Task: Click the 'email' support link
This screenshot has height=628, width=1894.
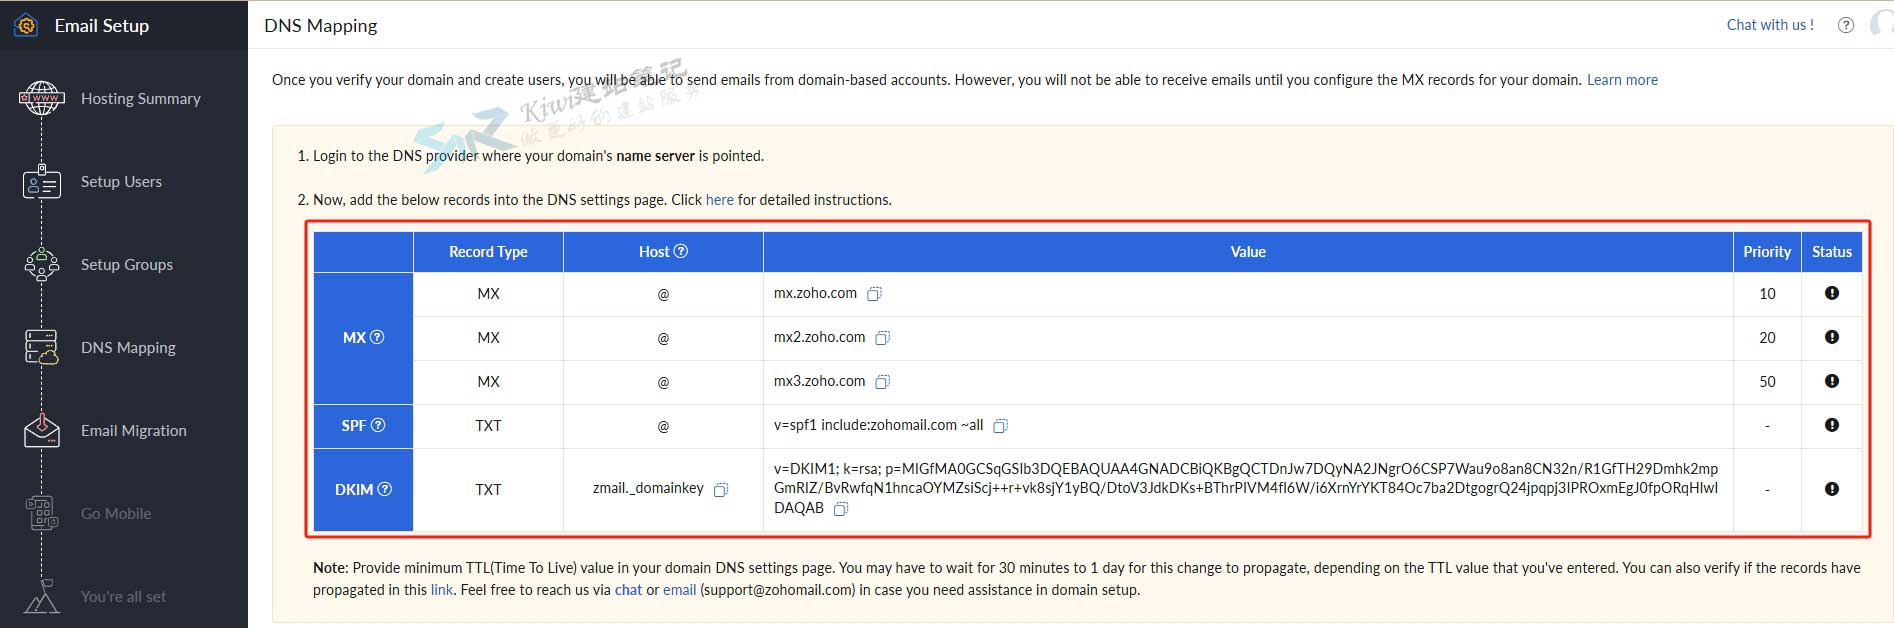Action: tap(679, 590)
